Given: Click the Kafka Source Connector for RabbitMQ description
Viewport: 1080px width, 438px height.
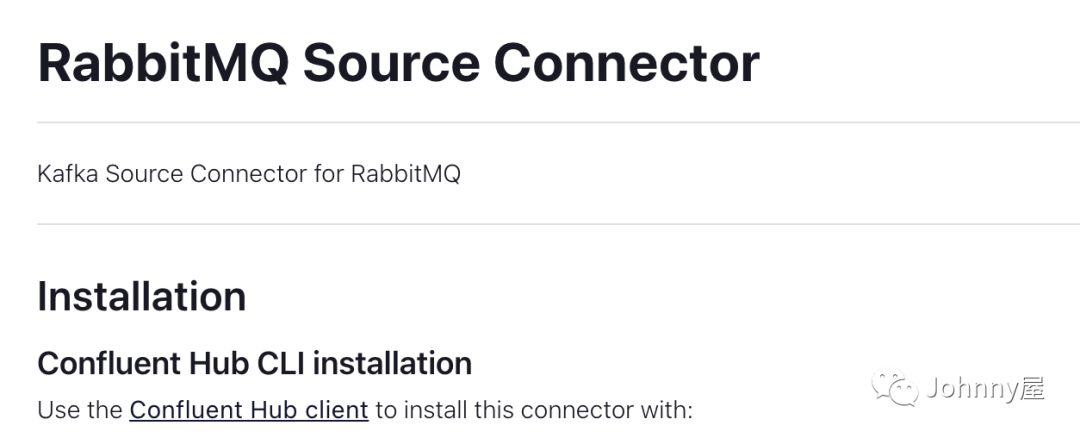Looking at the screenshot, I should point(249,174).
